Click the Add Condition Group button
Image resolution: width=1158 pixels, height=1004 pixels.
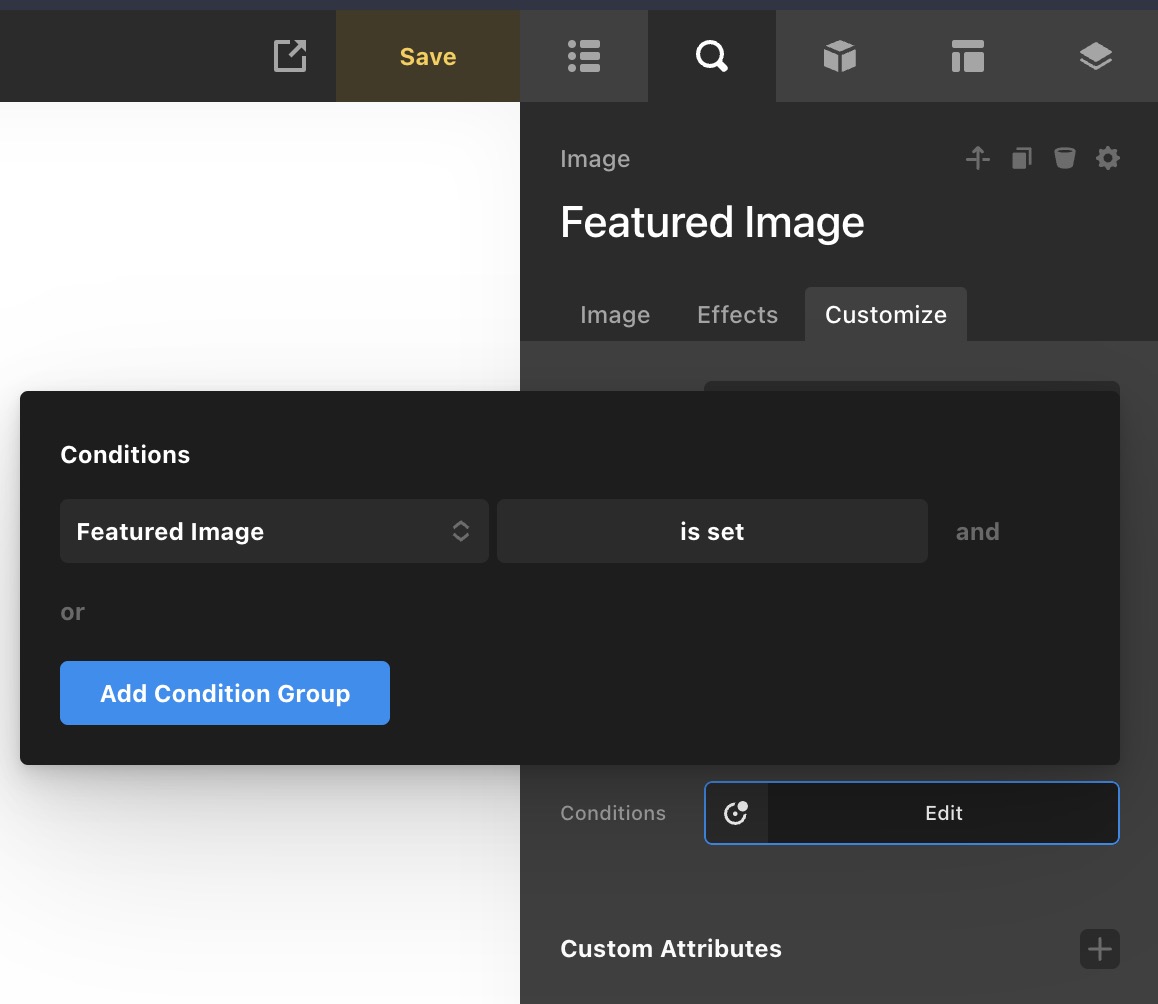225,693
